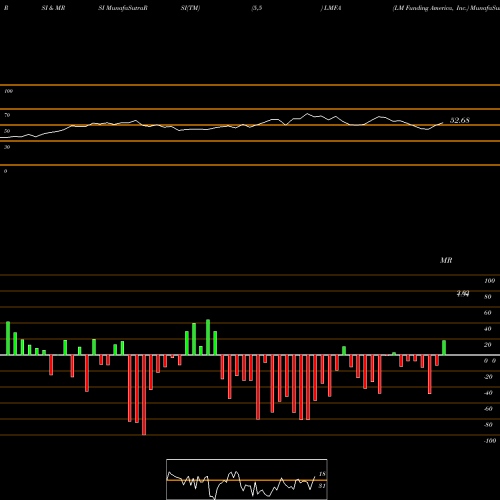Click the ') LMFA' ticker text in header
This screenshot has width=500, height=500.
pos(331,8)
